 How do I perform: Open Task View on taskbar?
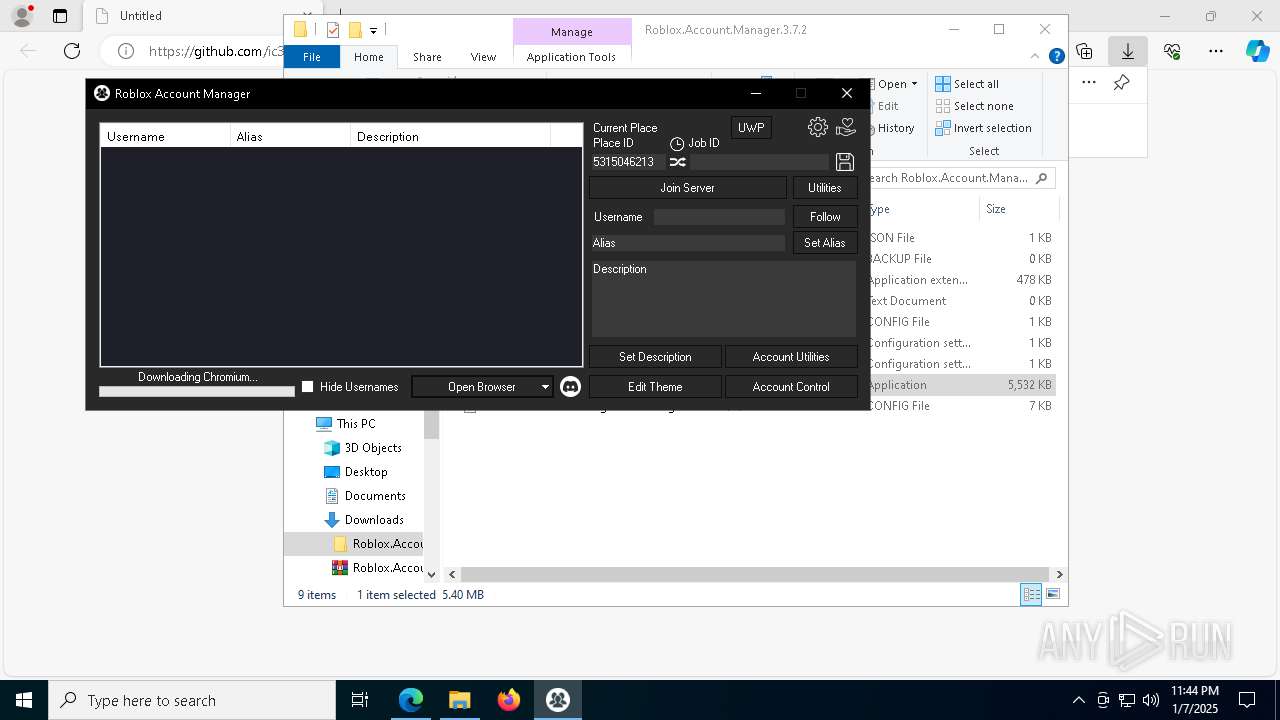[360, 700]
